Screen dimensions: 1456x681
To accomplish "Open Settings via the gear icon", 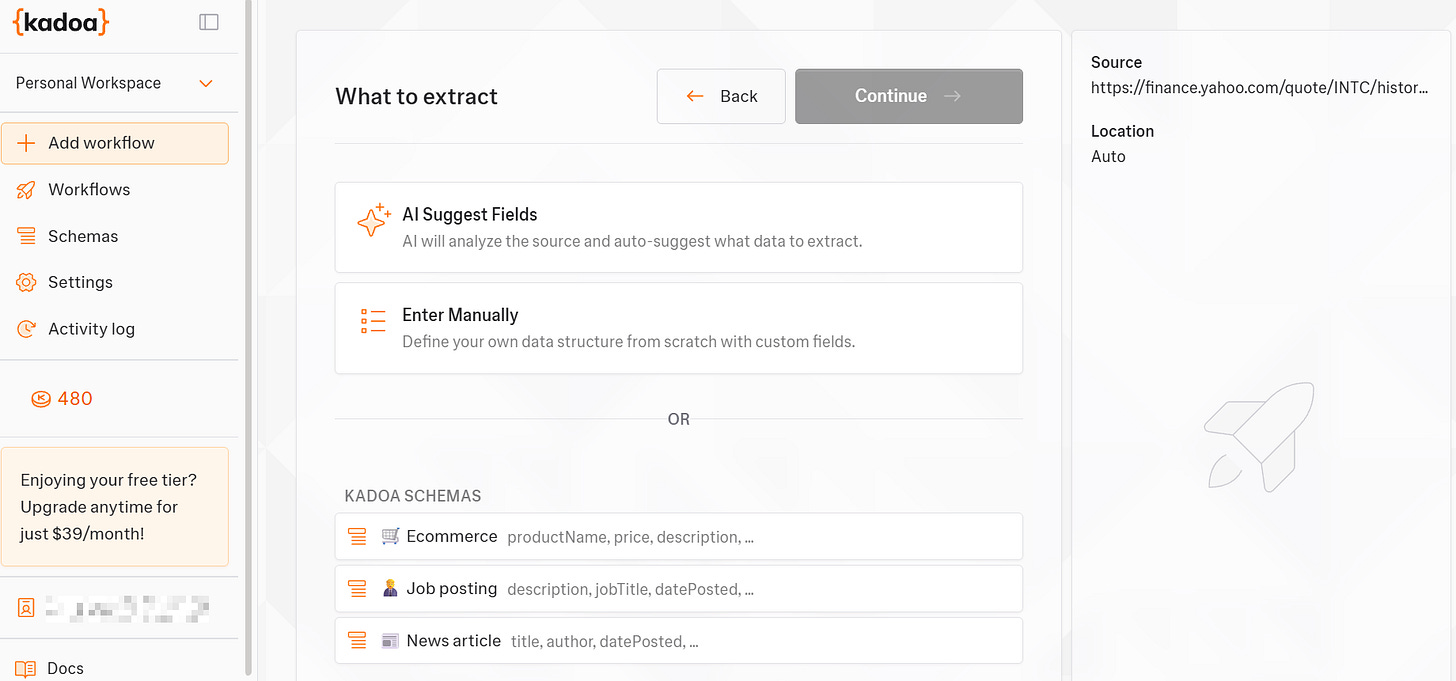I will coord(27,282).
